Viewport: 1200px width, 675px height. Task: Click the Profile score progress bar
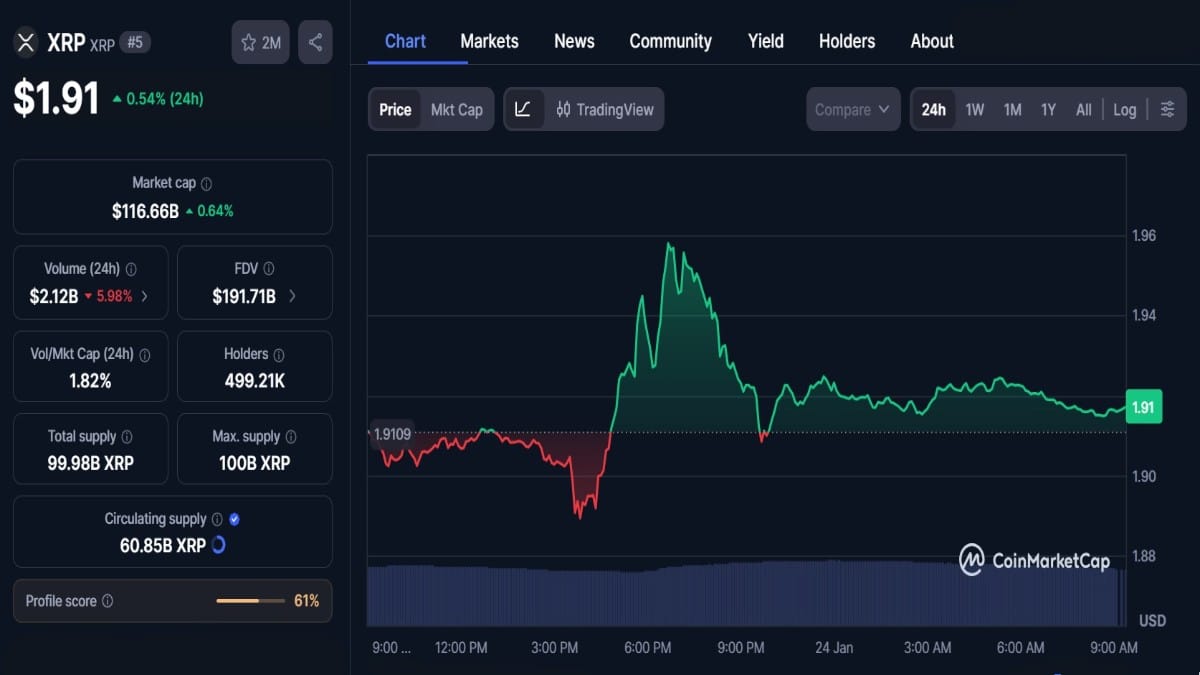coord(251,601)
